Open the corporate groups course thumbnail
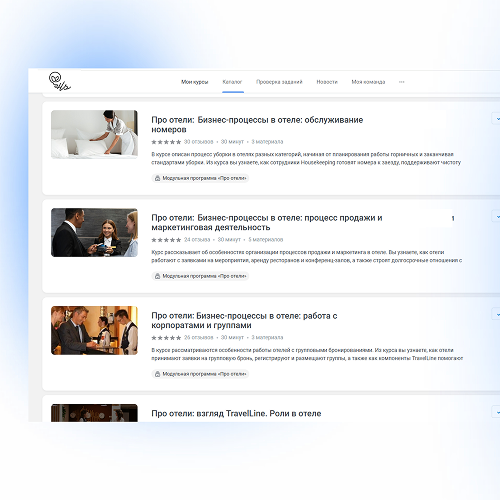The height and width of the screenshot is (500, 500). click(x=94, y=330)
